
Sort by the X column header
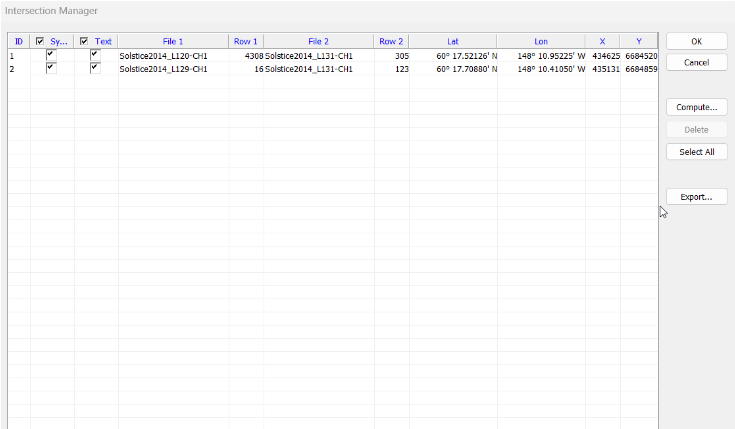[602, 41]
